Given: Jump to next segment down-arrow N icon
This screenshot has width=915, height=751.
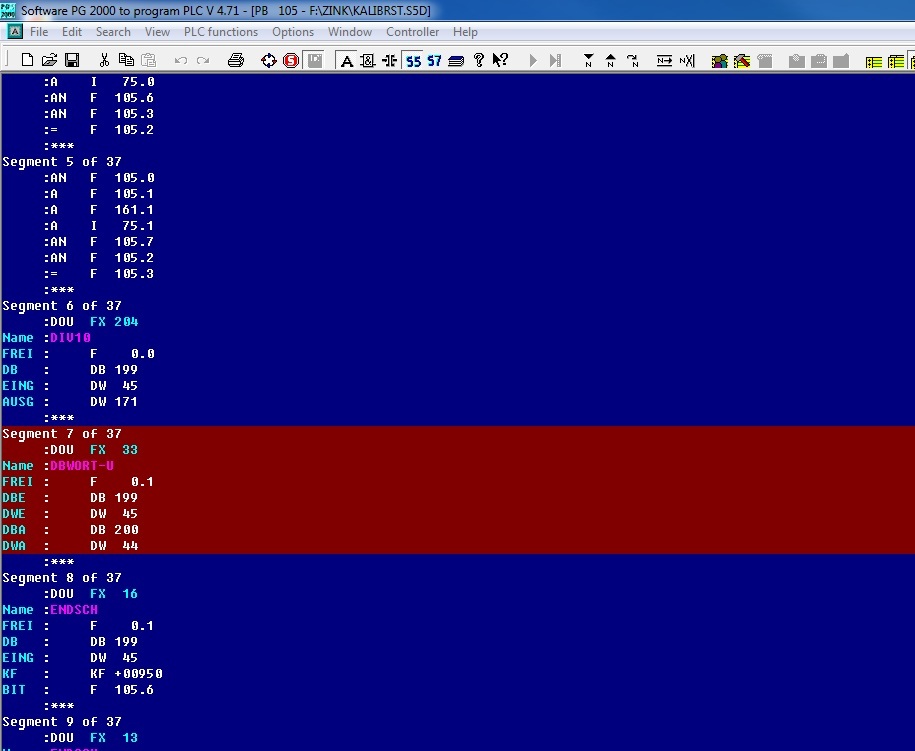Looking at the screenshot, I should 588,60.
